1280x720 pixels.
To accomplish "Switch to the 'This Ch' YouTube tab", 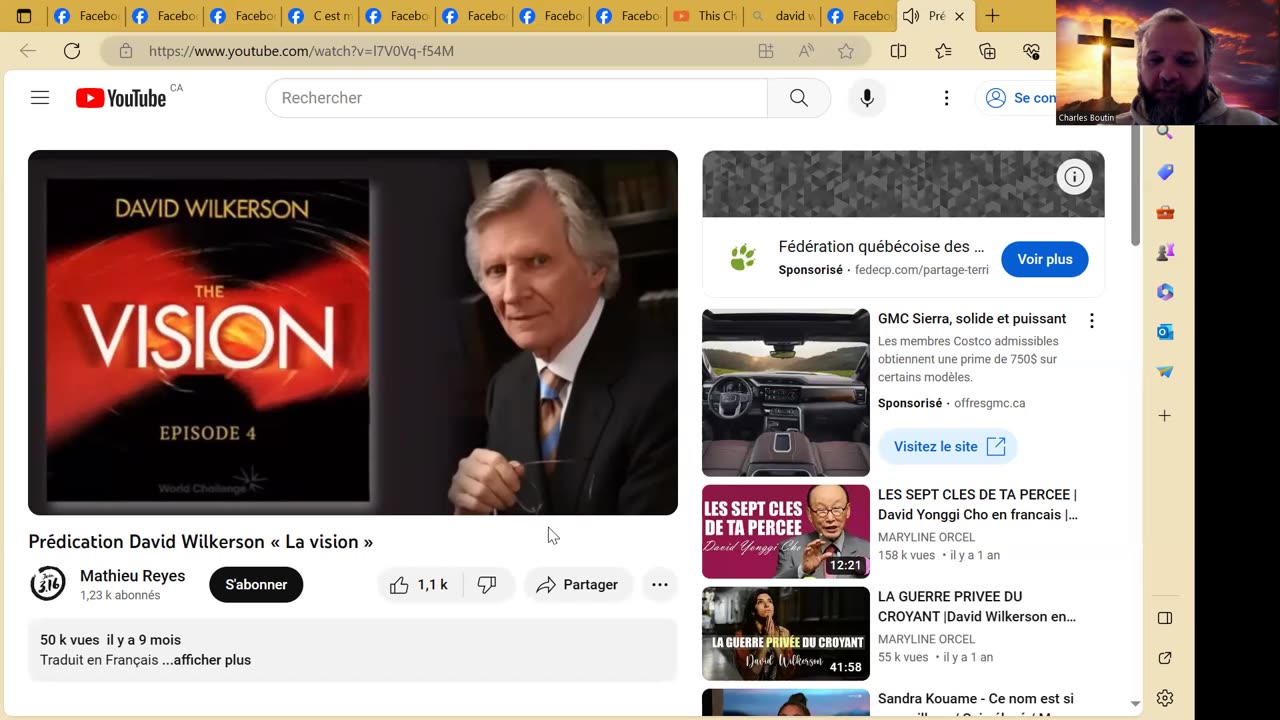I will [x=706, y=16].
